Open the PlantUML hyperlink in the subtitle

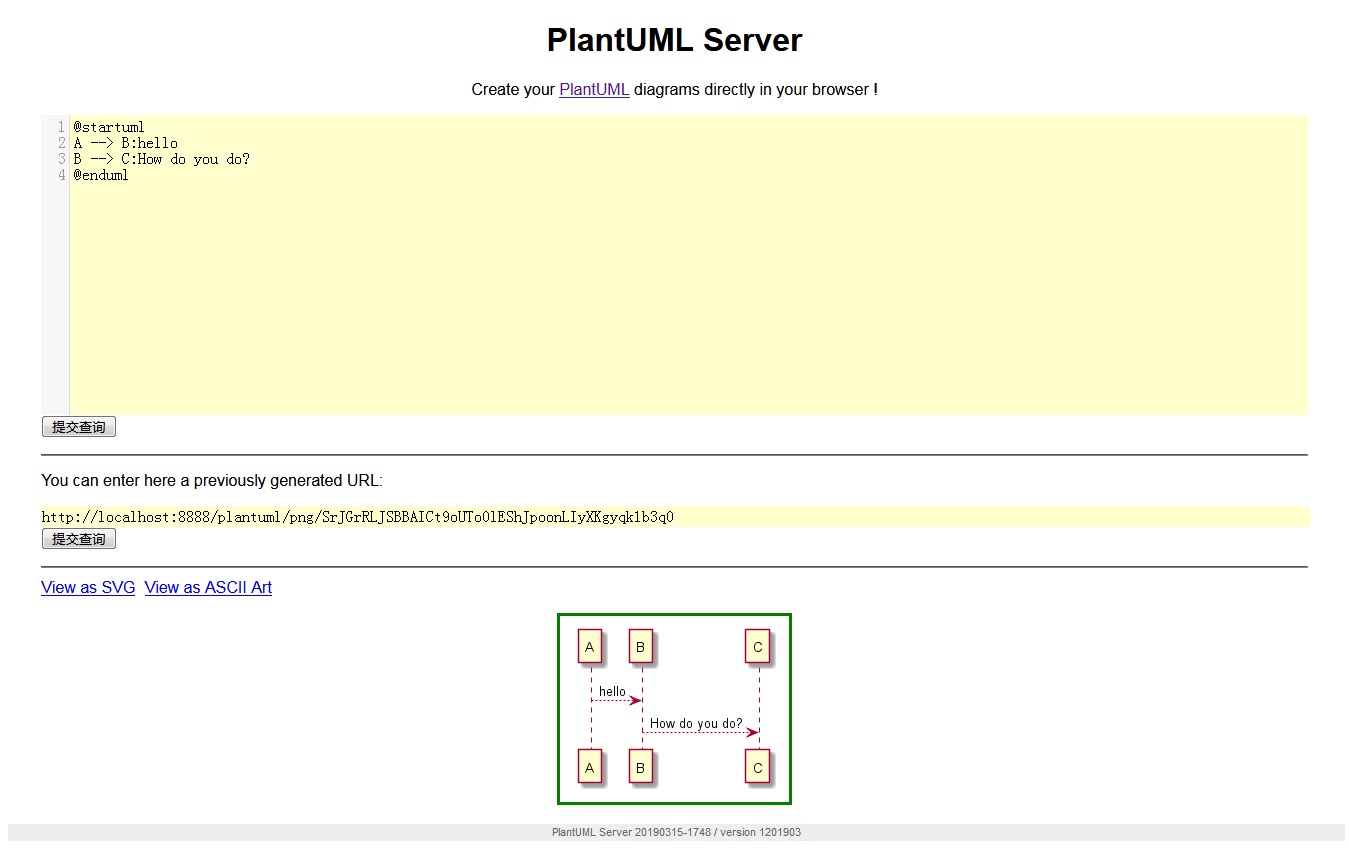point(594,89)
